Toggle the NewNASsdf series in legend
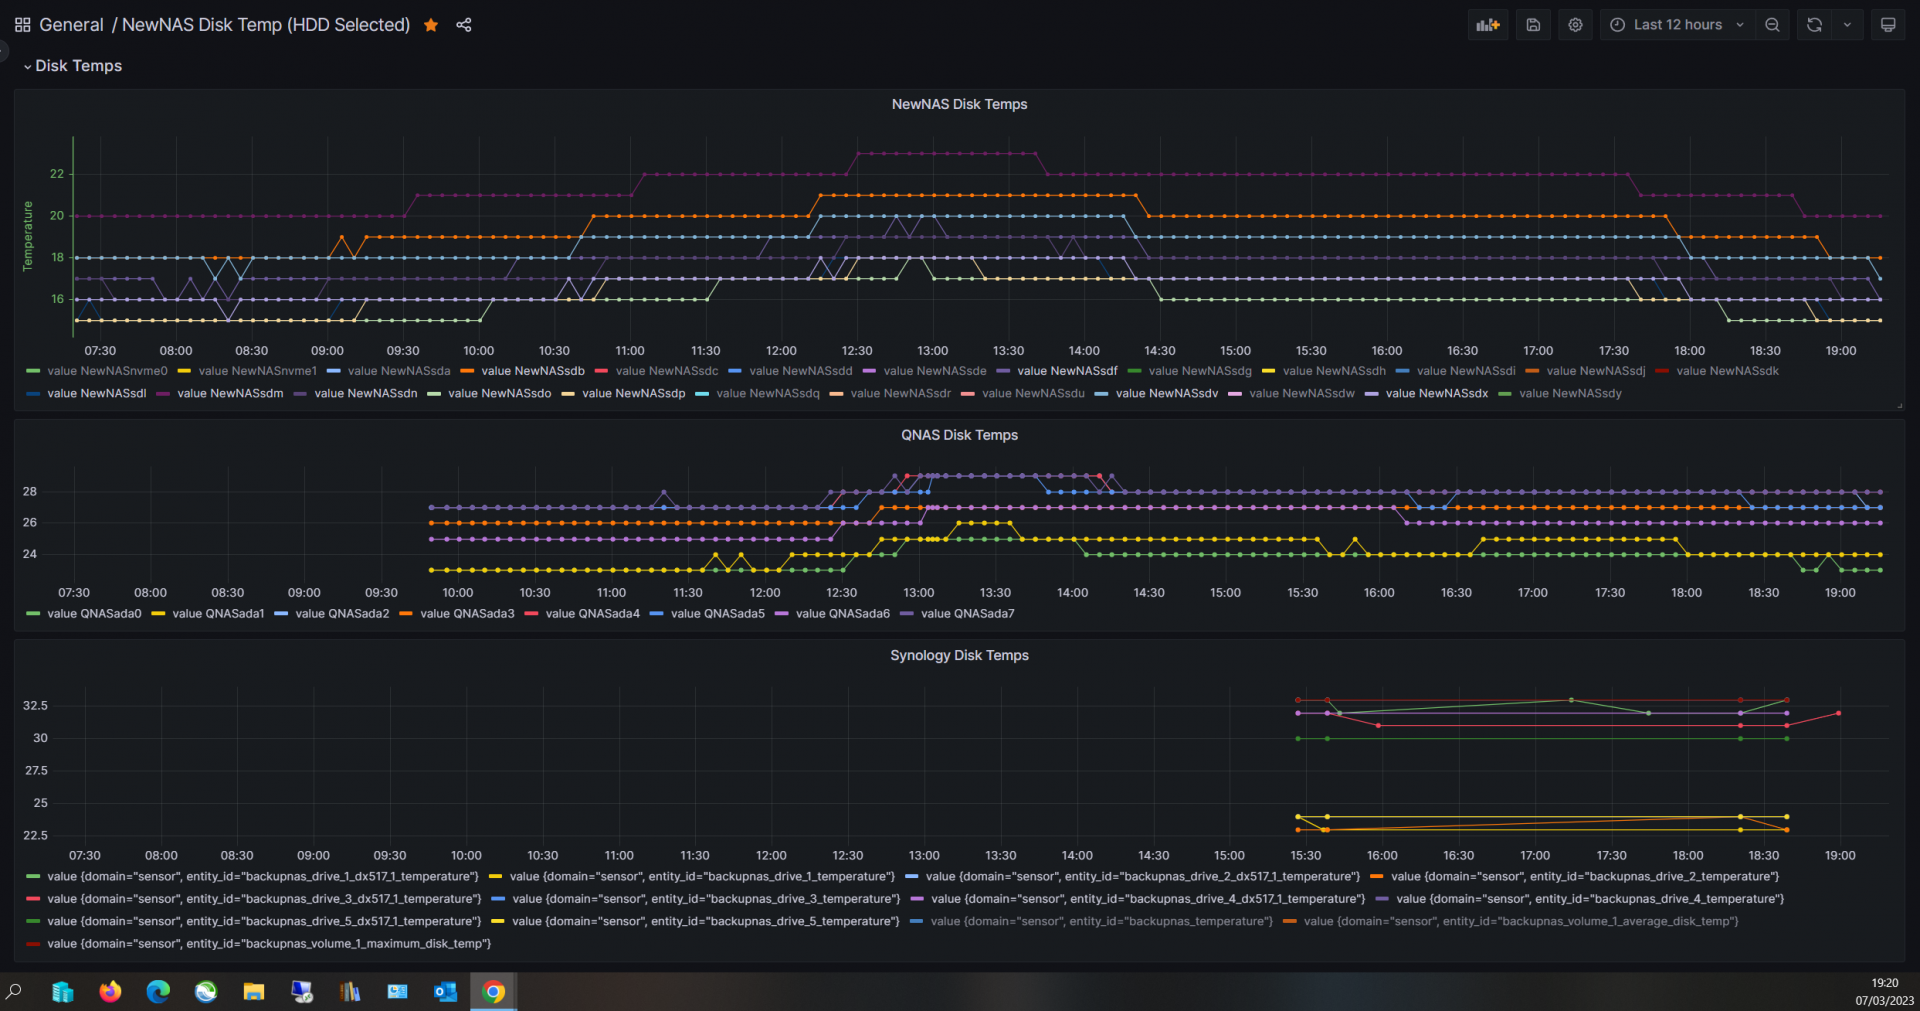 point(1067,371)
